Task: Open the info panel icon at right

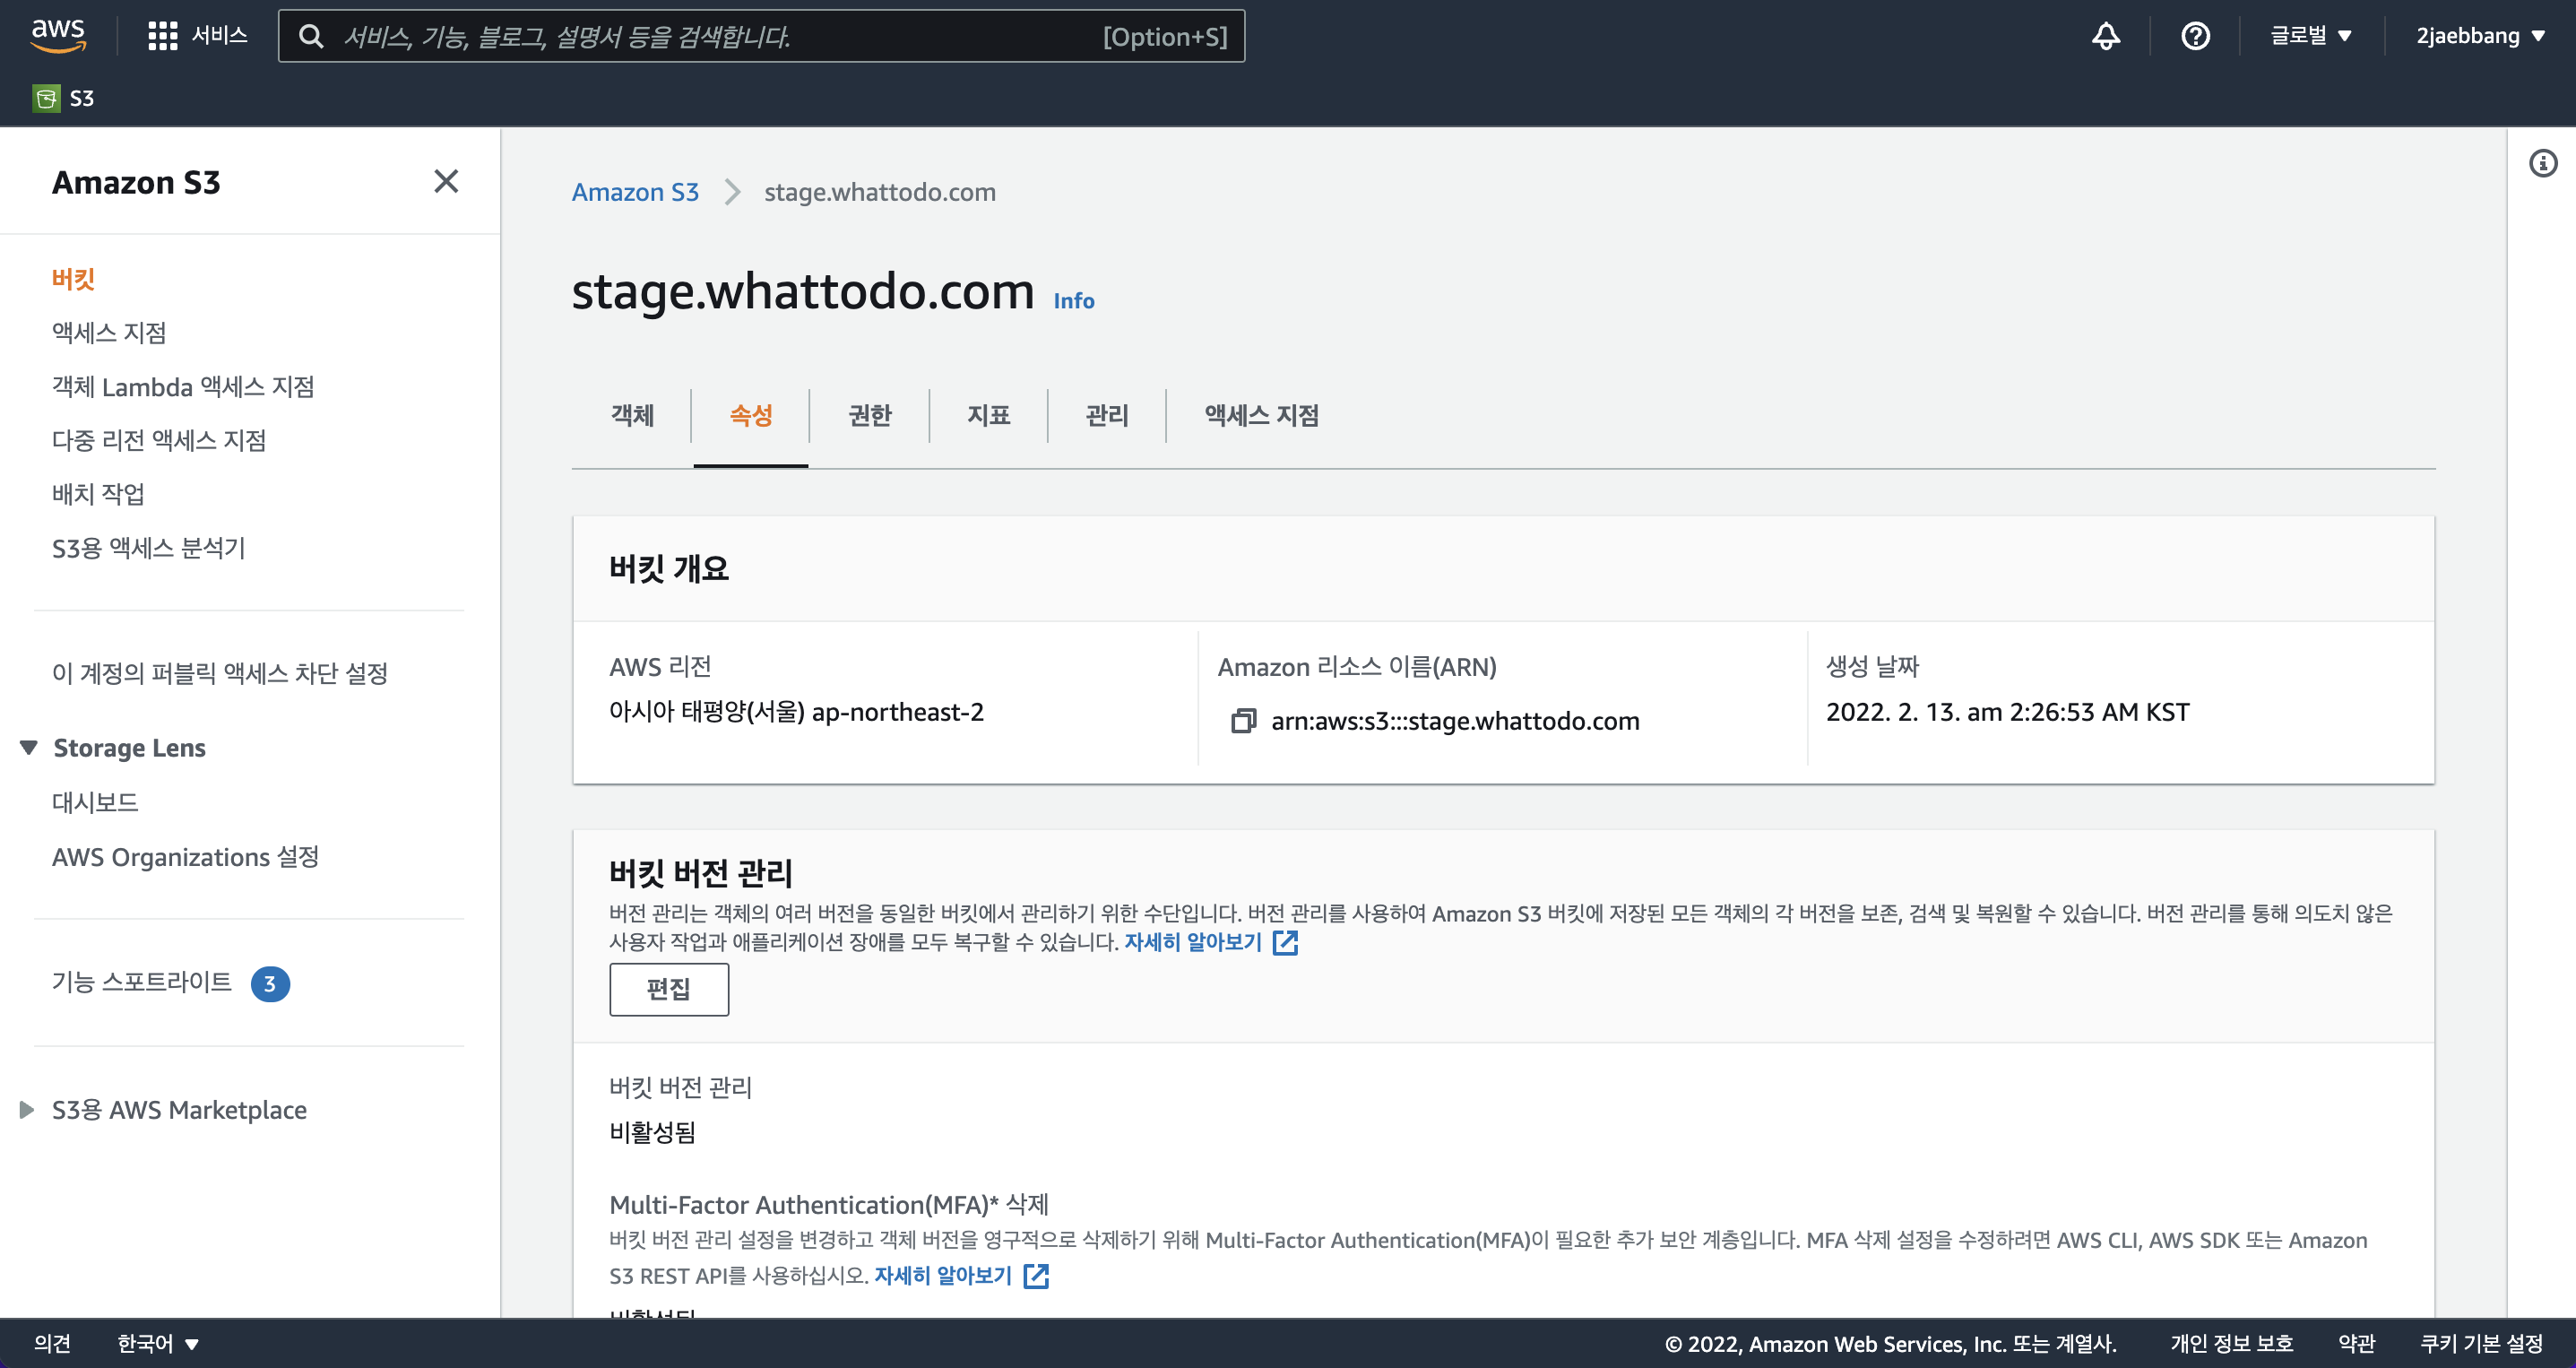Action: [2543, 163]
